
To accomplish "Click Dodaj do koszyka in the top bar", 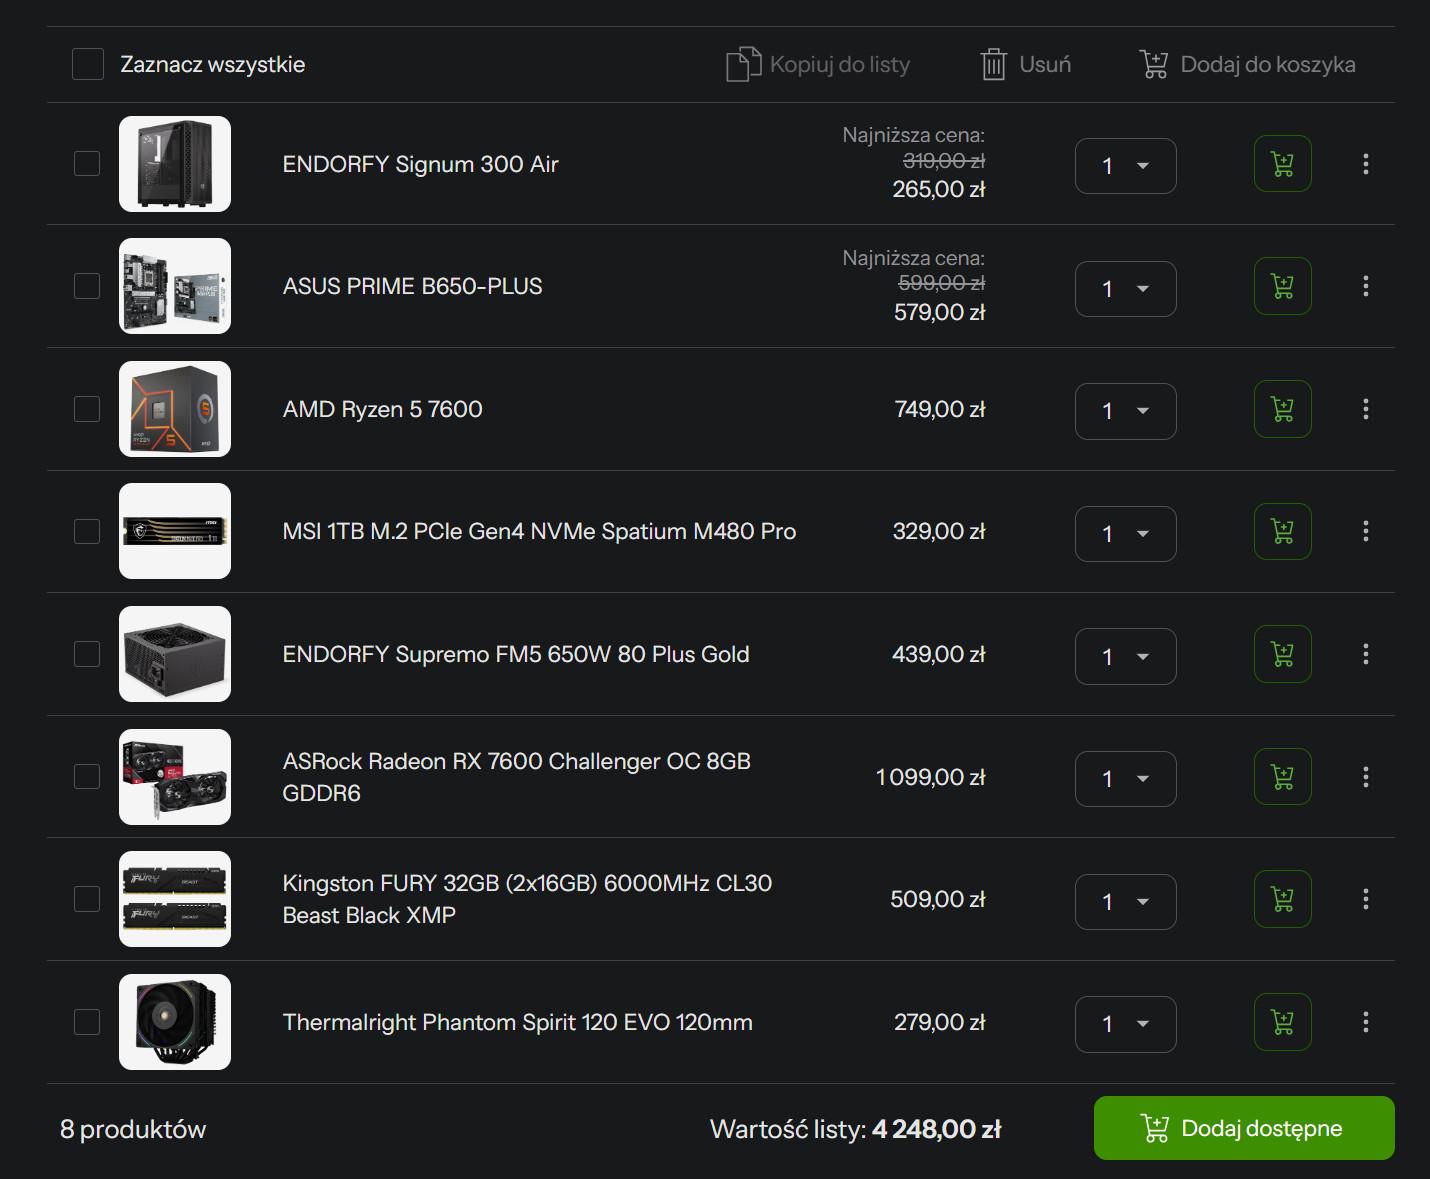I will pyautogui.click(x=1247, y=65).
